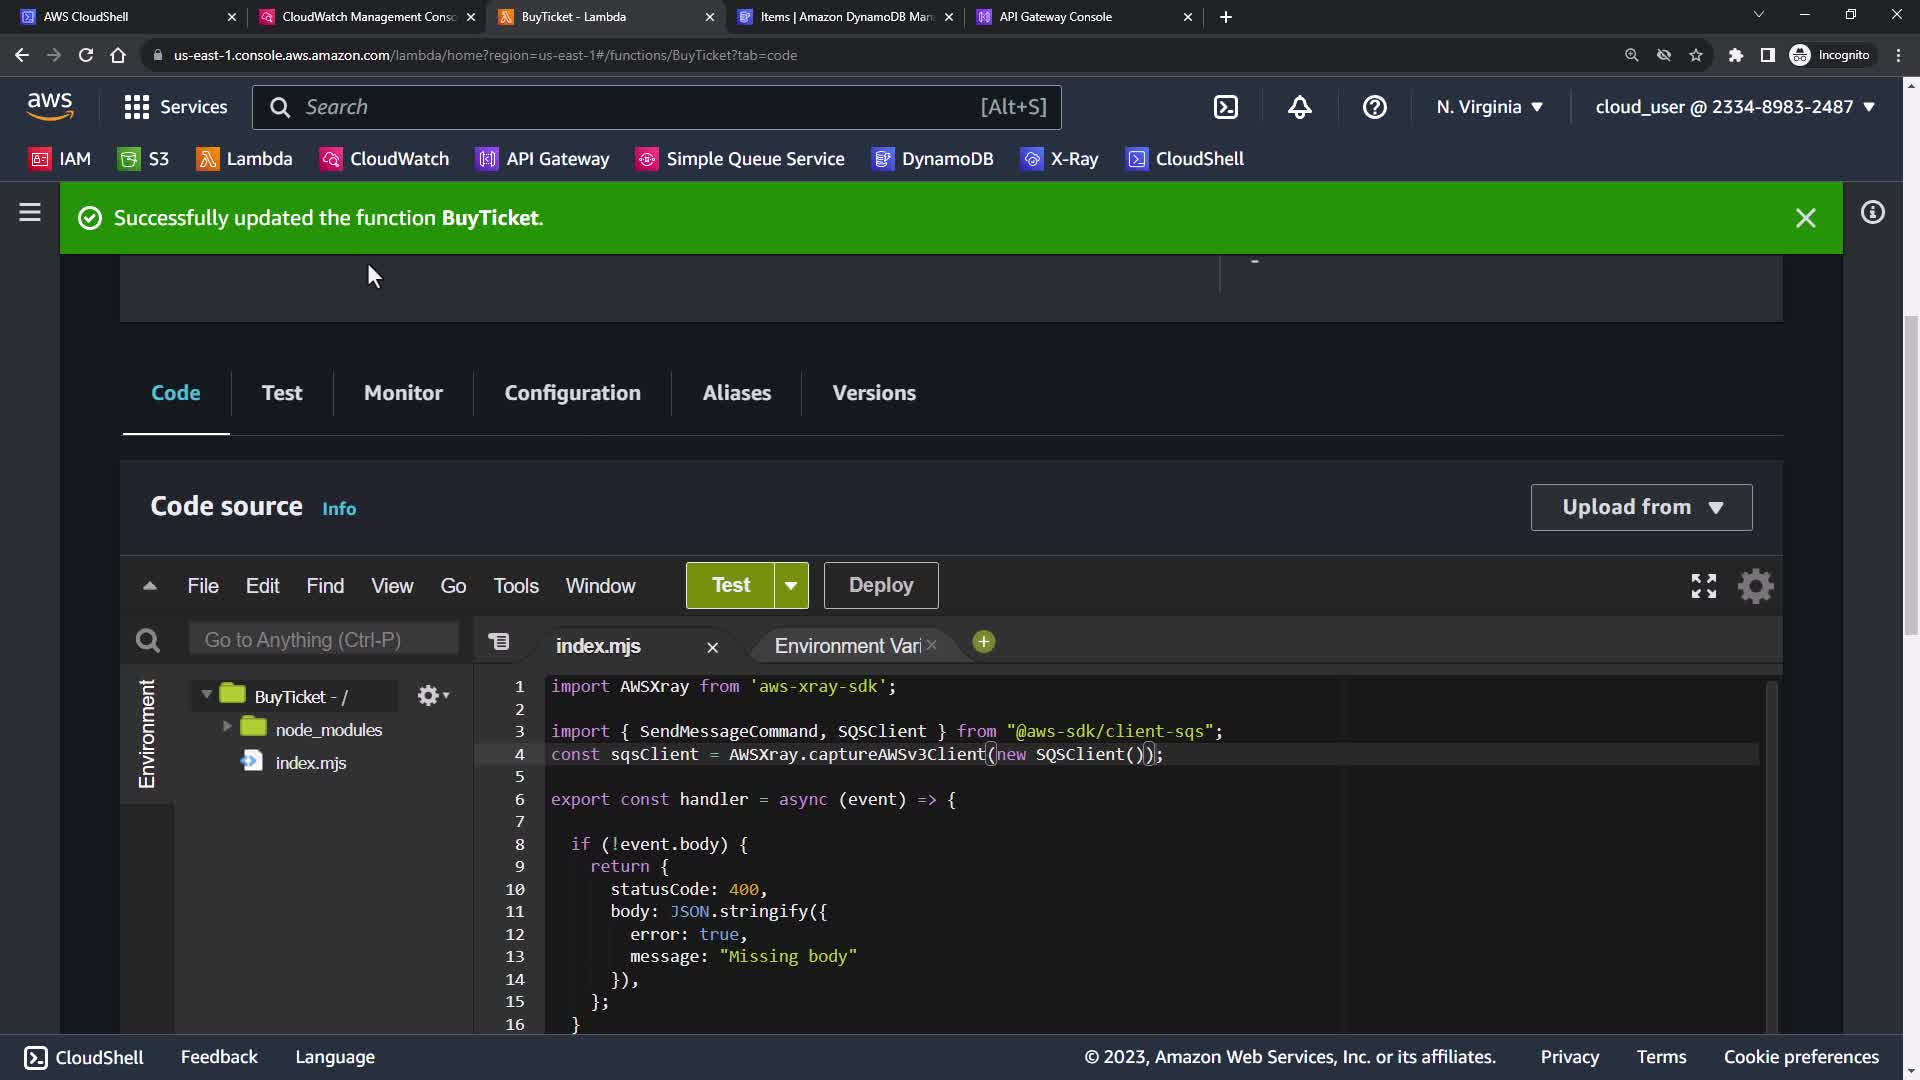Click the search magnifier in the Environment panel

click(x=148, y=640)
